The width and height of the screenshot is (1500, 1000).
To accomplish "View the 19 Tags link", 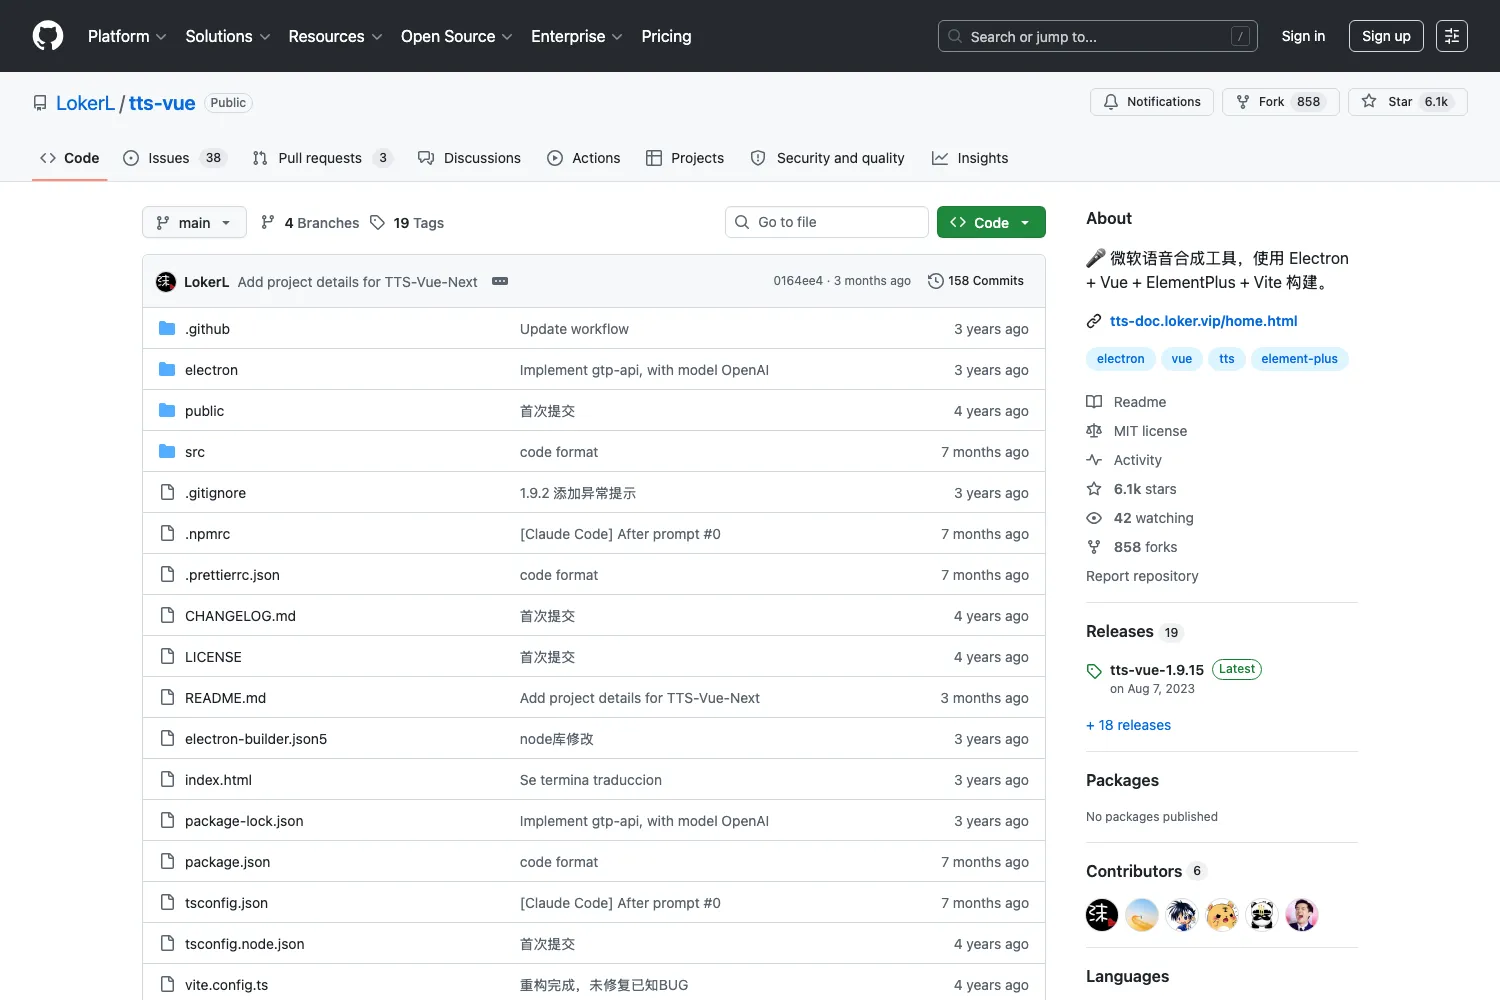I will tap(407, 223).
